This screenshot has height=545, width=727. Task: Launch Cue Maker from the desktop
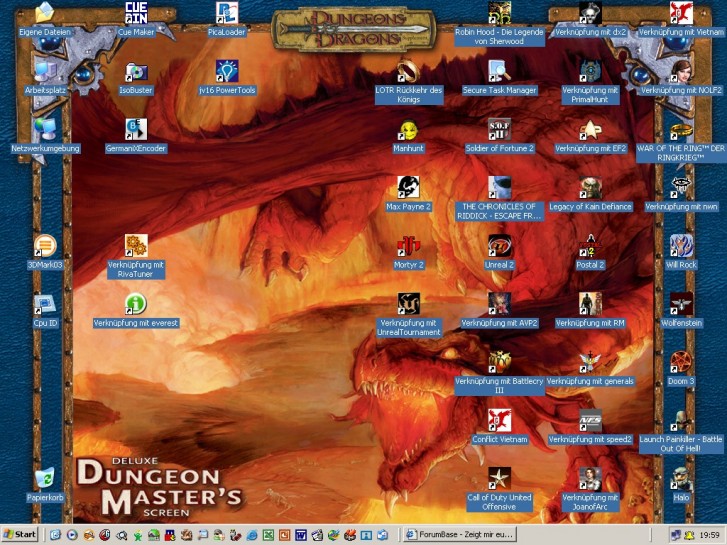[136, 13]
